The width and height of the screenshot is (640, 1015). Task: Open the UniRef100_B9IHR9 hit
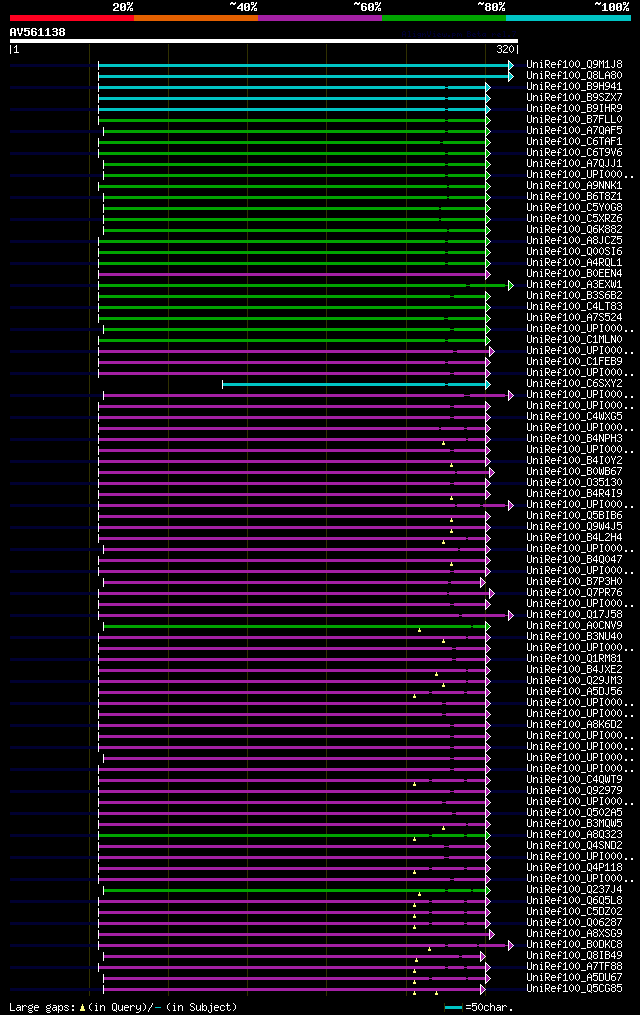[574, 109]
